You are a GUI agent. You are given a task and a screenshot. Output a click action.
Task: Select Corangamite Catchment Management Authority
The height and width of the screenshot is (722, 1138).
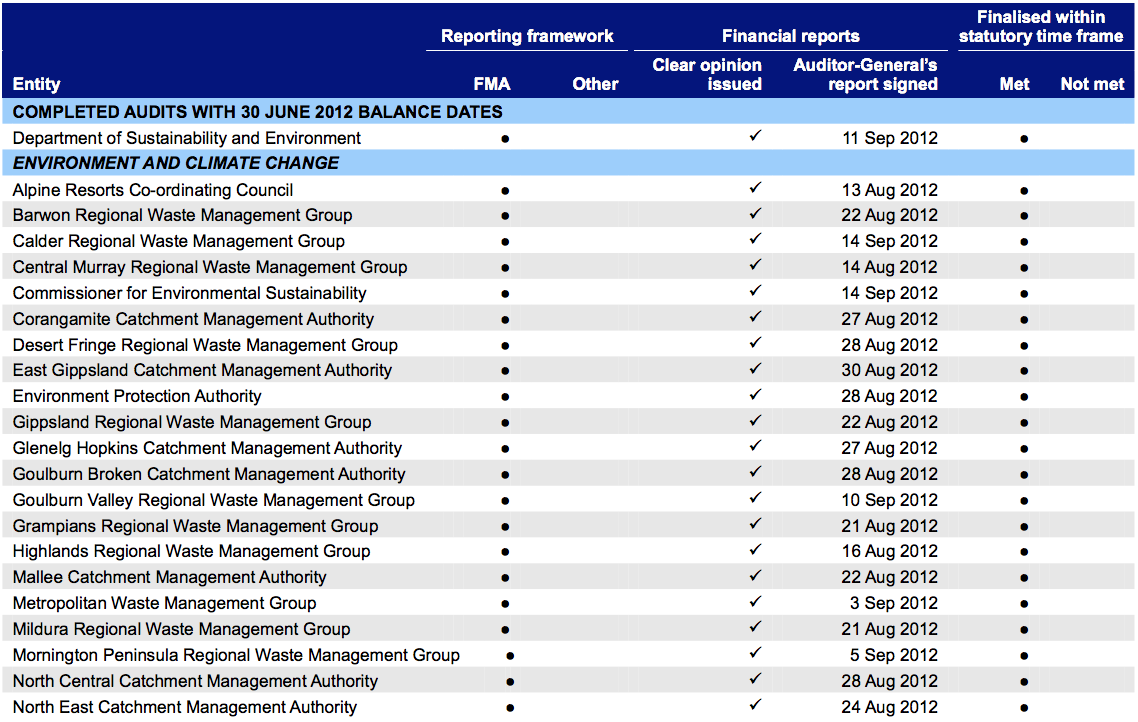click(x=193, y=319)
